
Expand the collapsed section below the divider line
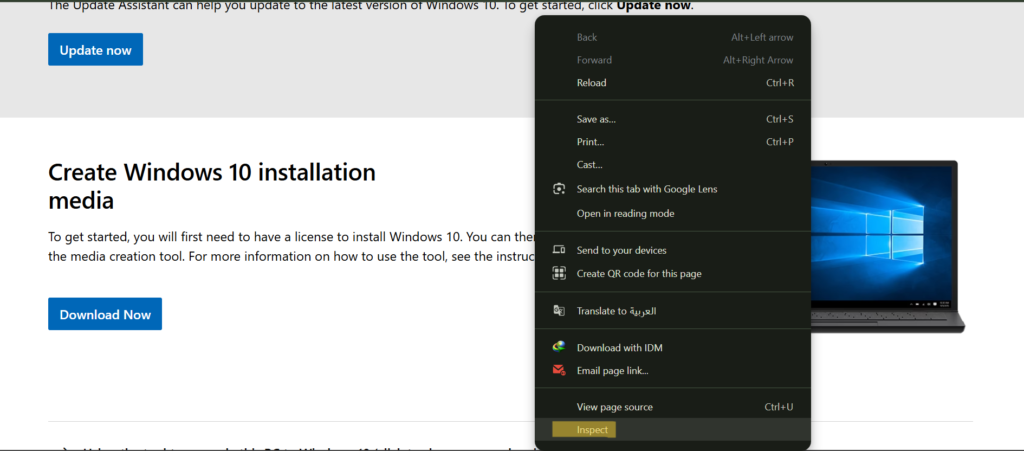point(66,447)
